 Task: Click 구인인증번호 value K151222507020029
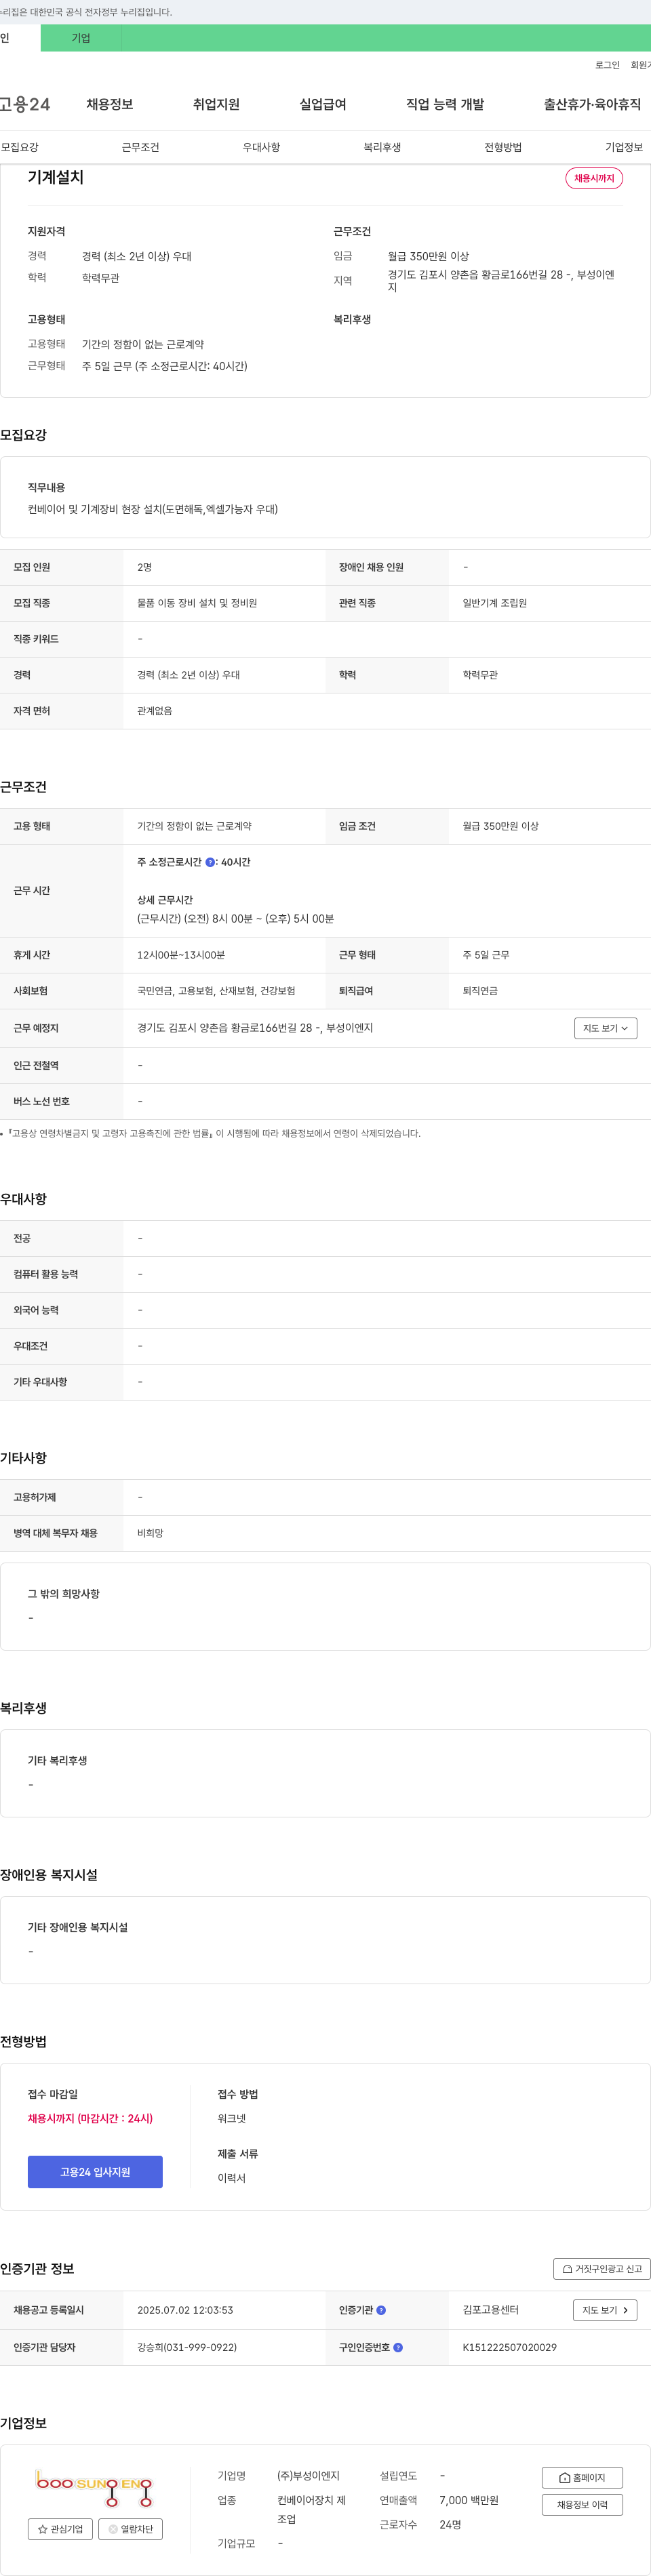510,2347
